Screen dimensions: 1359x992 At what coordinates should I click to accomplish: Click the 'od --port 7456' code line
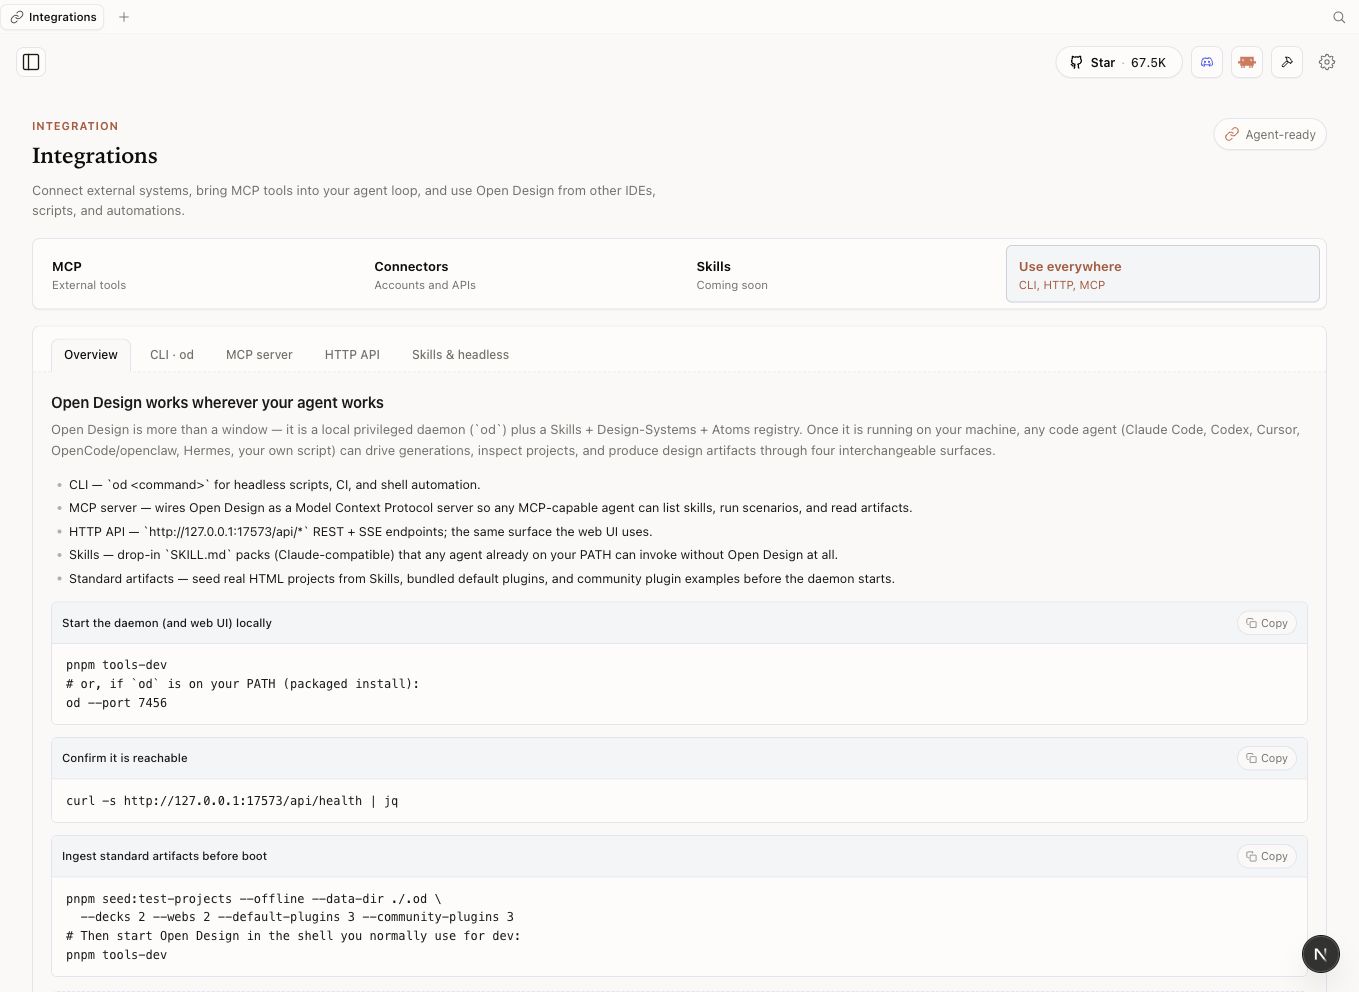coord(116,703)
